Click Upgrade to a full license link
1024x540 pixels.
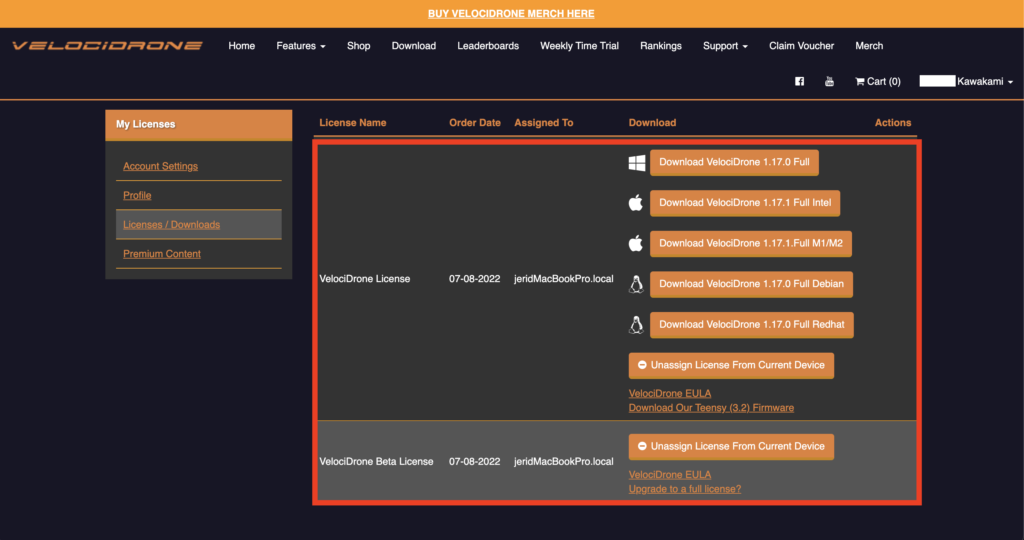(x=684, y=489)
